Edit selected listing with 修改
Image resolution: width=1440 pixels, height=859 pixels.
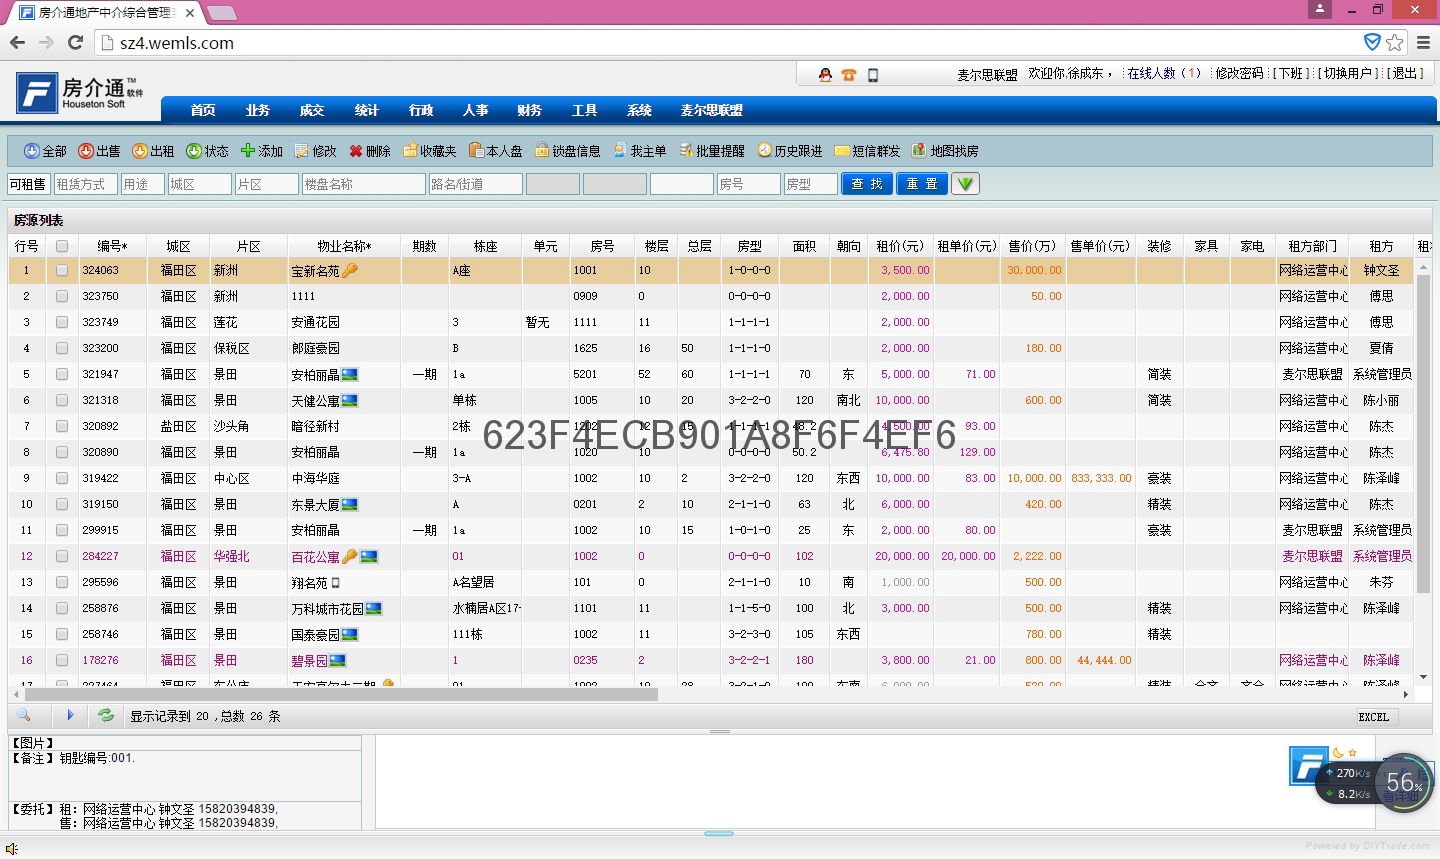pos(315,151)
